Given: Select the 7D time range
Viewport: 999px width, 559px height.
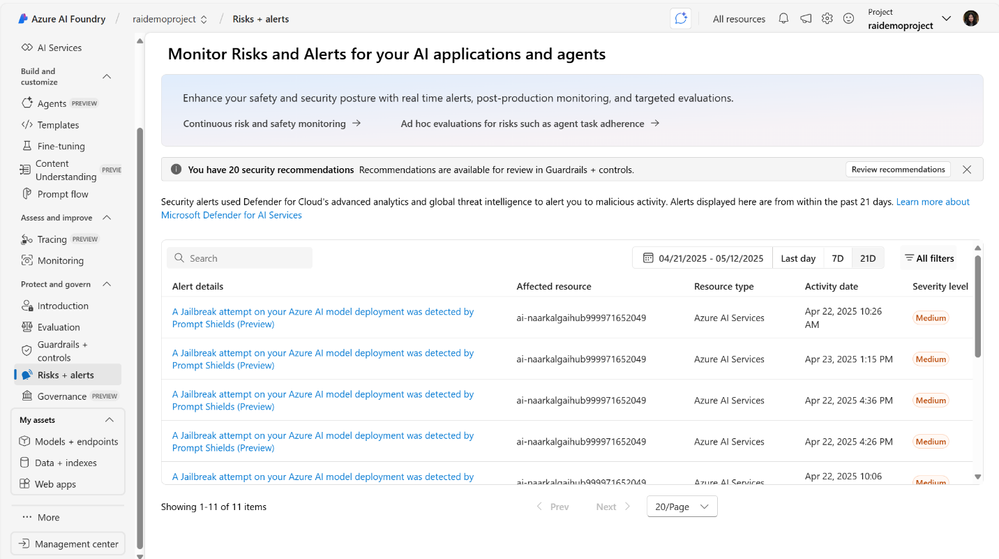Looking at the screenshot, I should [x=838, y=258].
